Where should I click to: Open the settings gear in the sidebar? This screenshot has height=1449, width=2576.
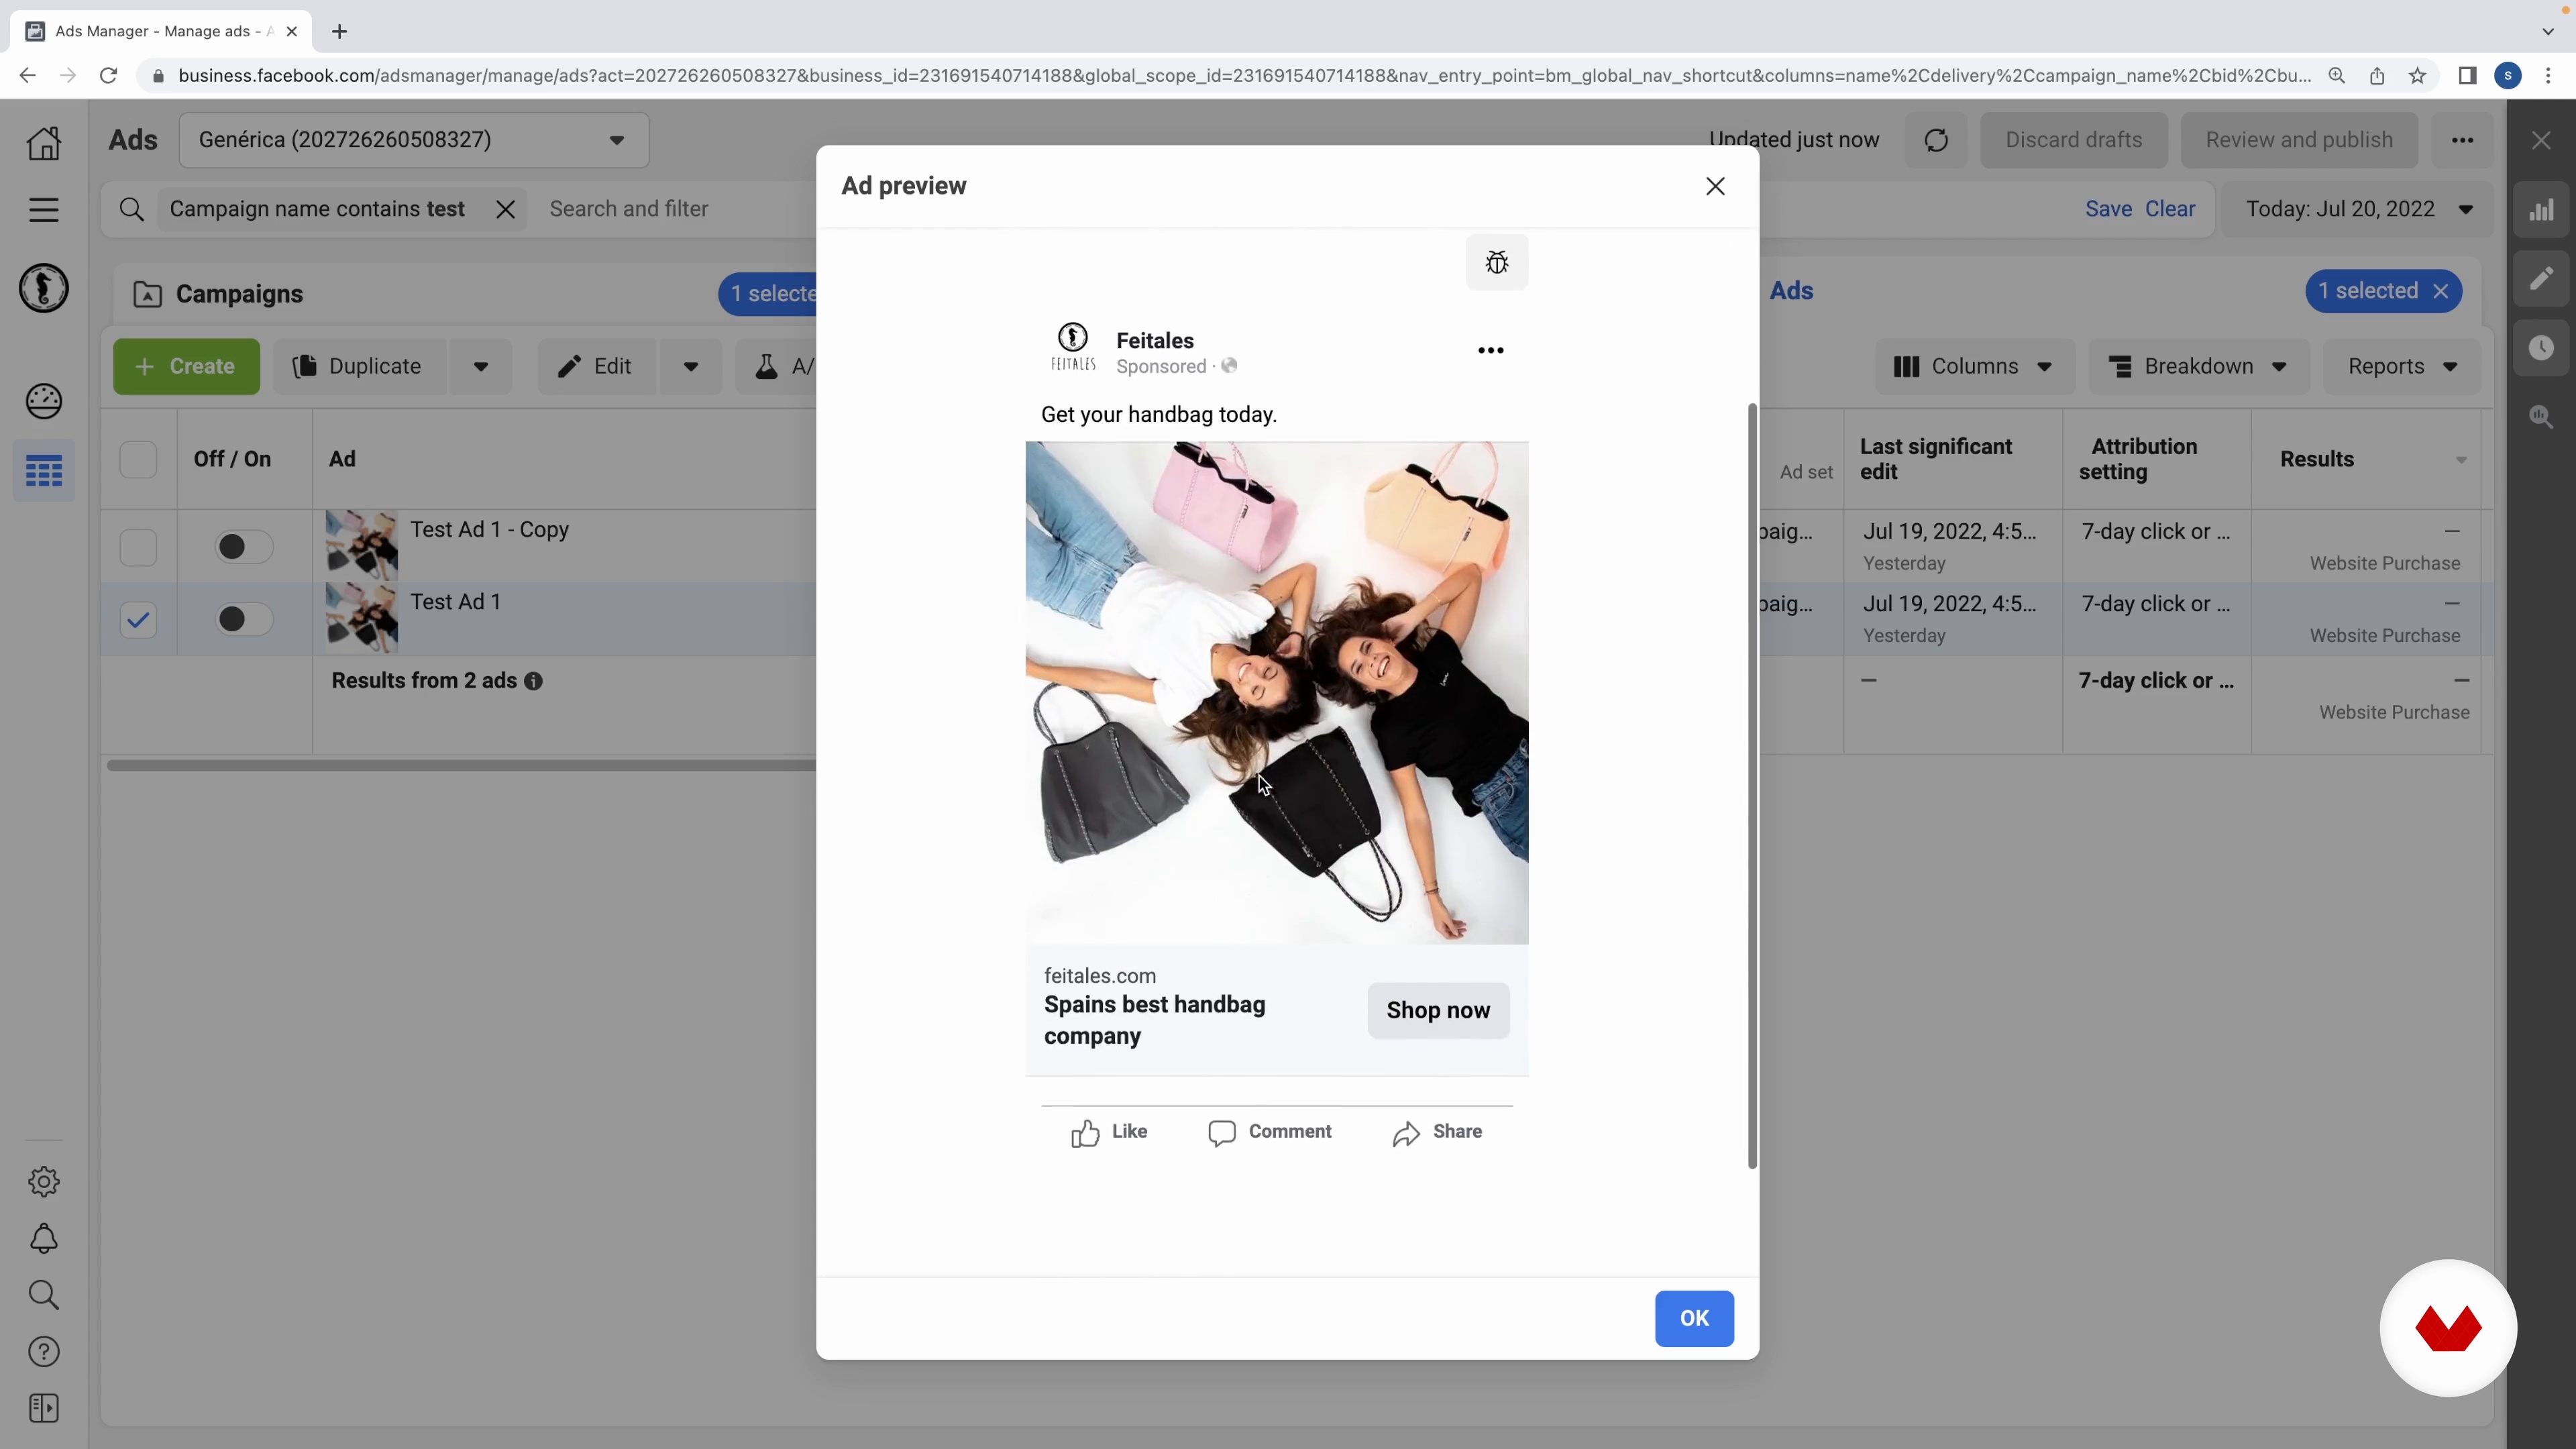click(44, 1181)
